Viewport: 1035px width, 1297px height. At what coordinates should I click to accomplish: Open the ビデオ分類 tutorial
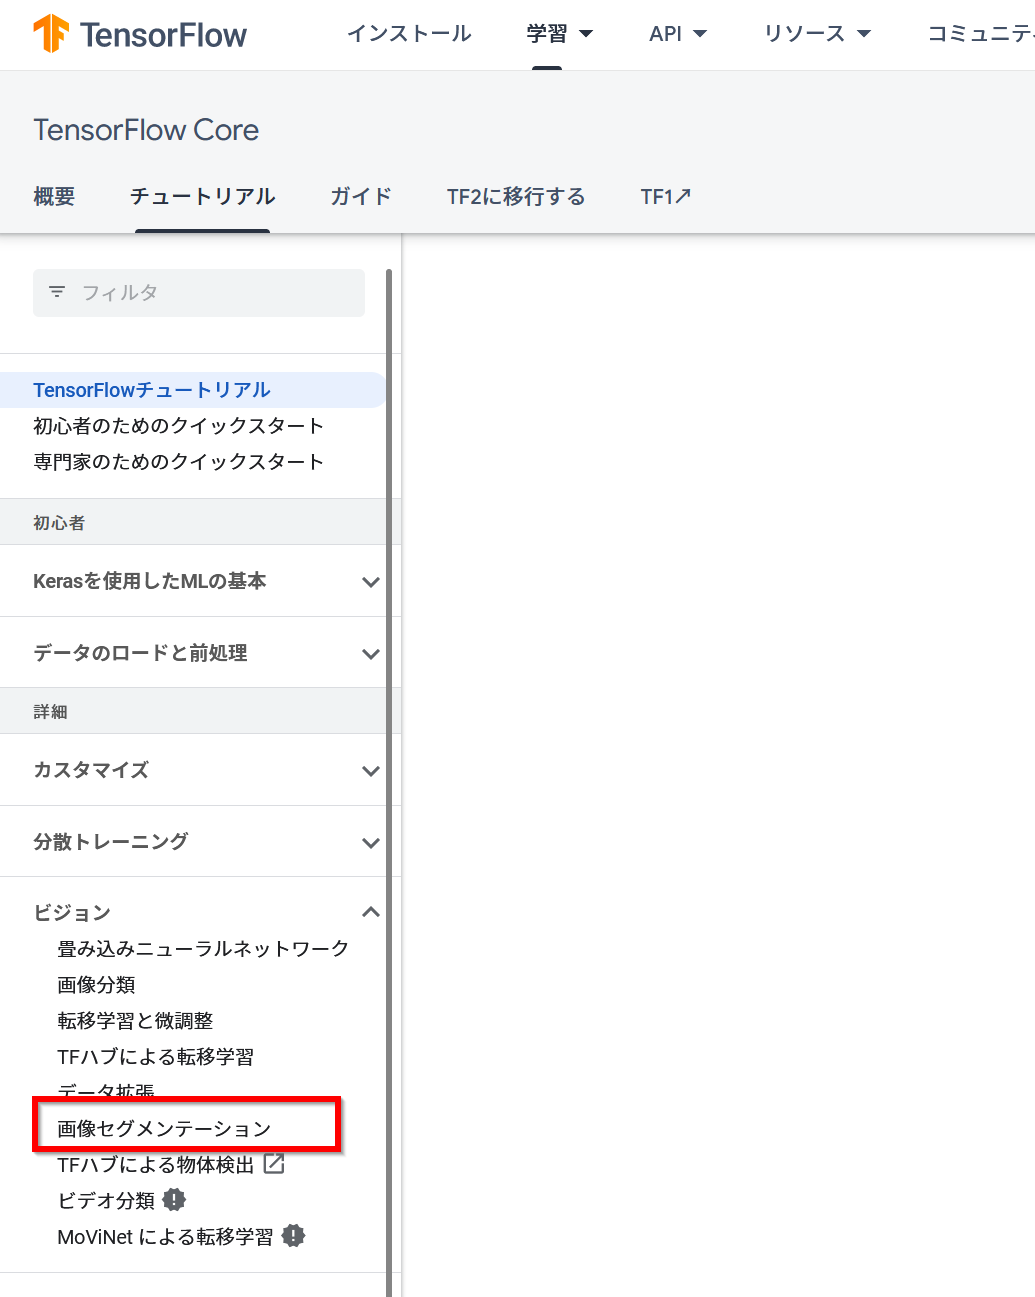106,1200
